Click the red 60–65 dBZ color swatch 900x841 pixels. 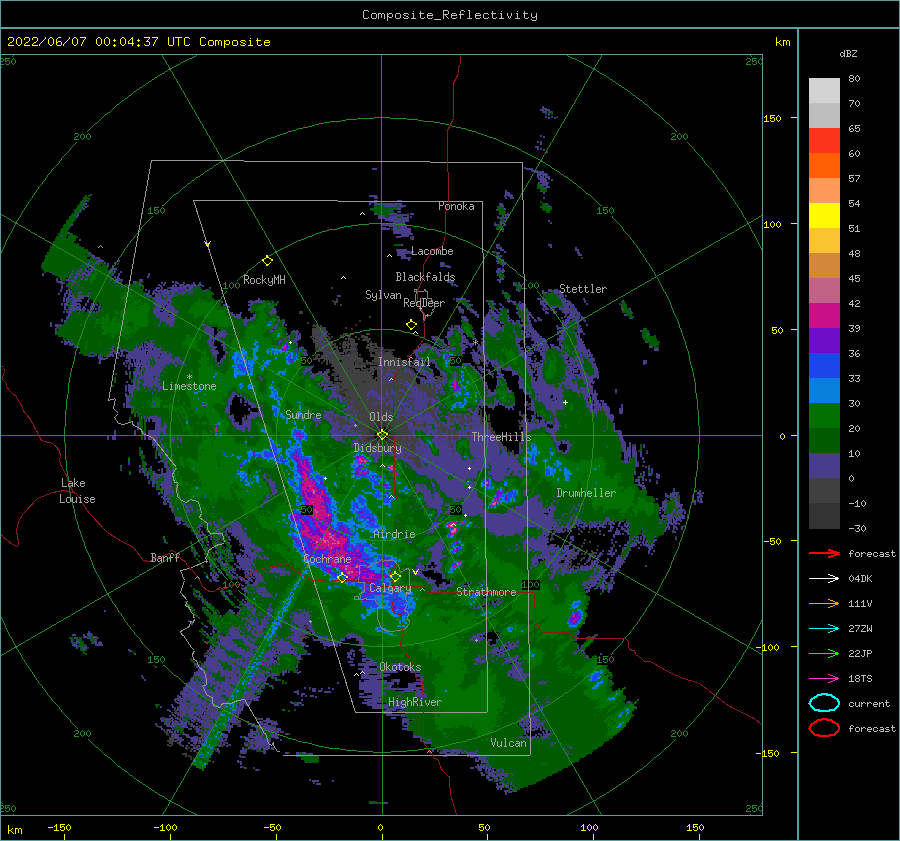[824, 141]
